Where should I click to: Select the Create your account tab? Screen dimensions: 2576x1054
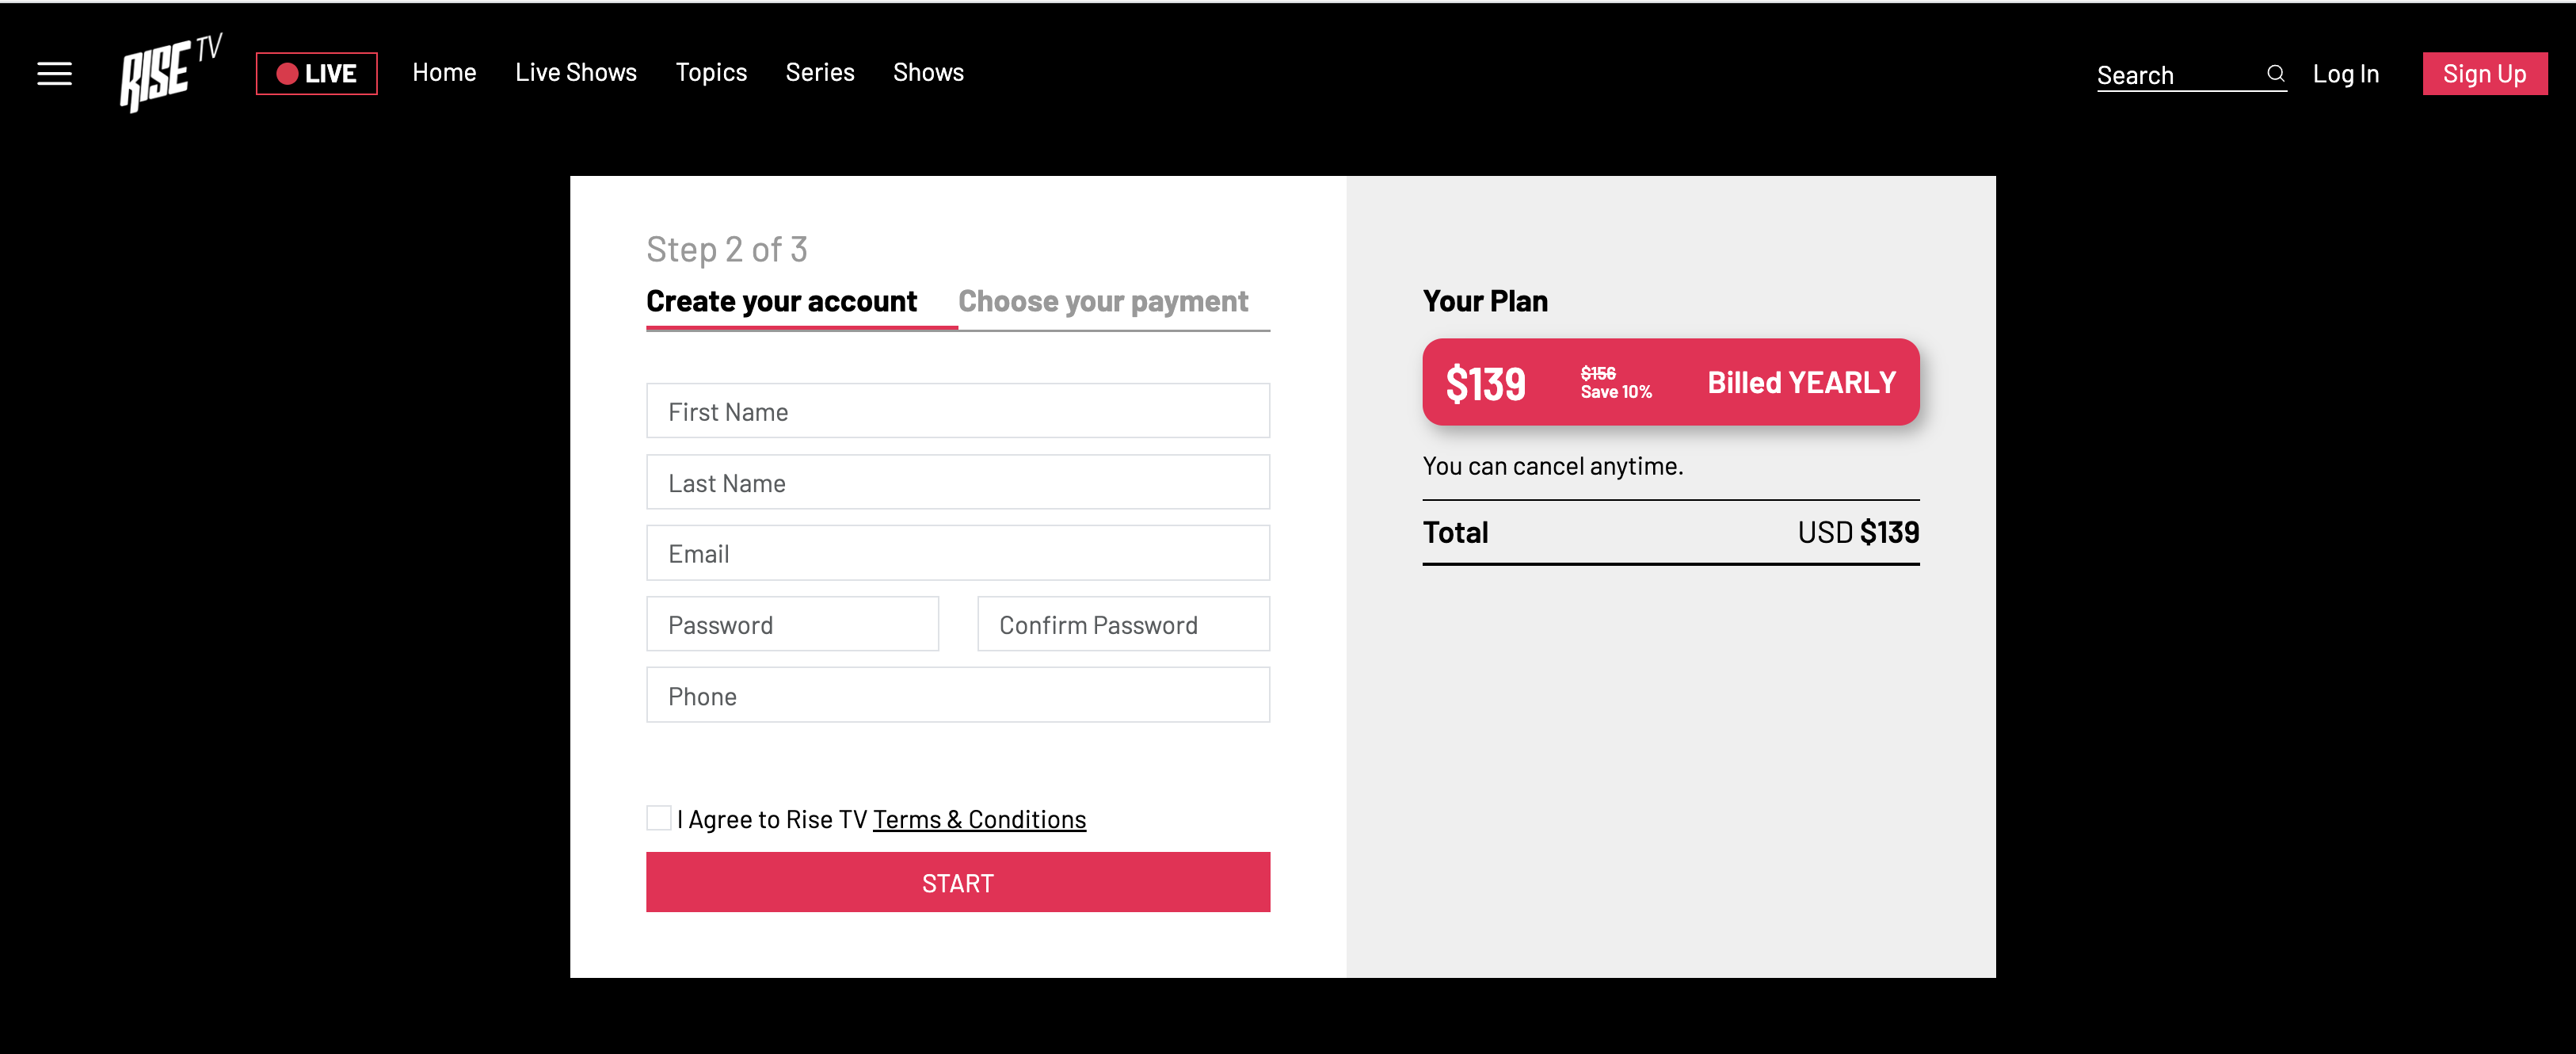click(781, 301)
